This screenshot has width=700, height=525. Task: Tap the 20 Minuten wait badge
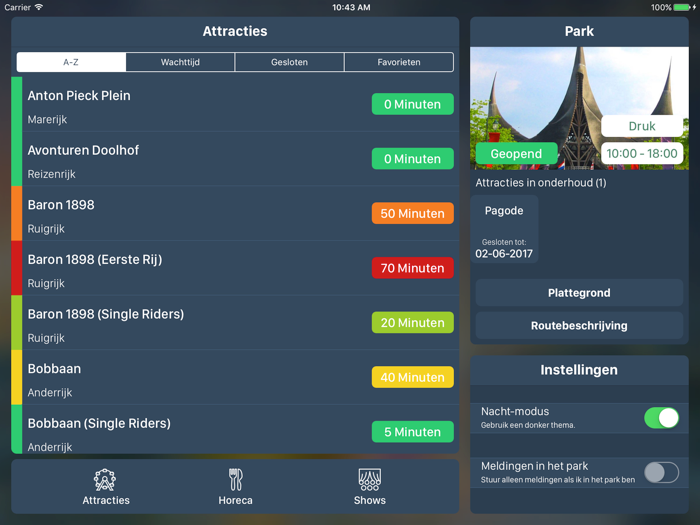click(x=412, y=323)
